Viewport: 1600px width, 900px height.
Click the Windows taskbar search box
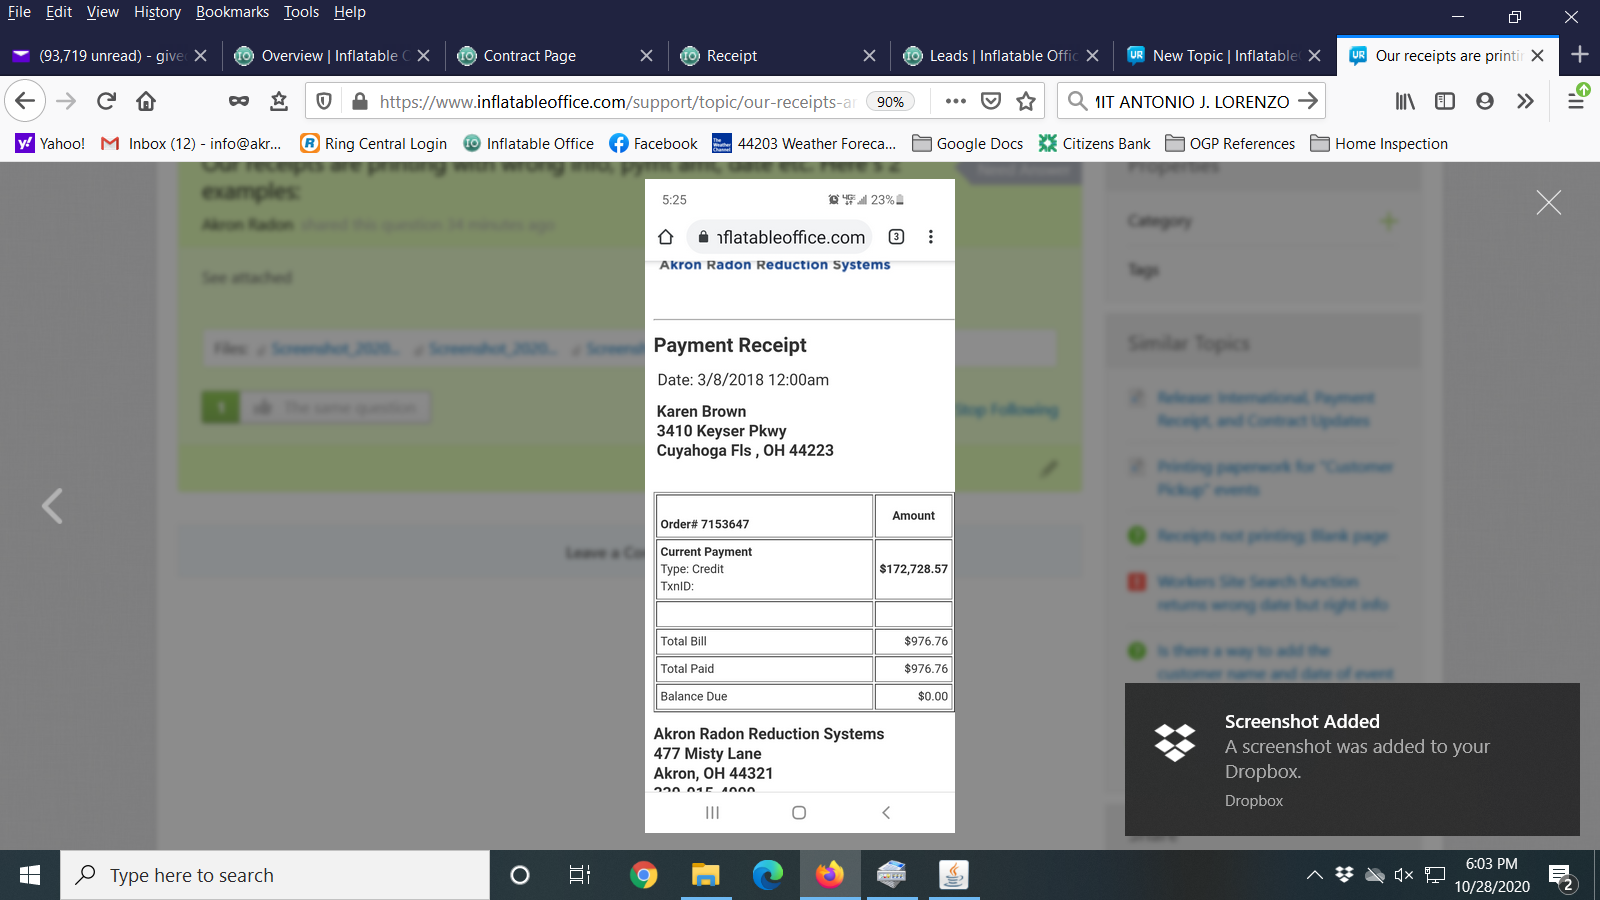275,875
